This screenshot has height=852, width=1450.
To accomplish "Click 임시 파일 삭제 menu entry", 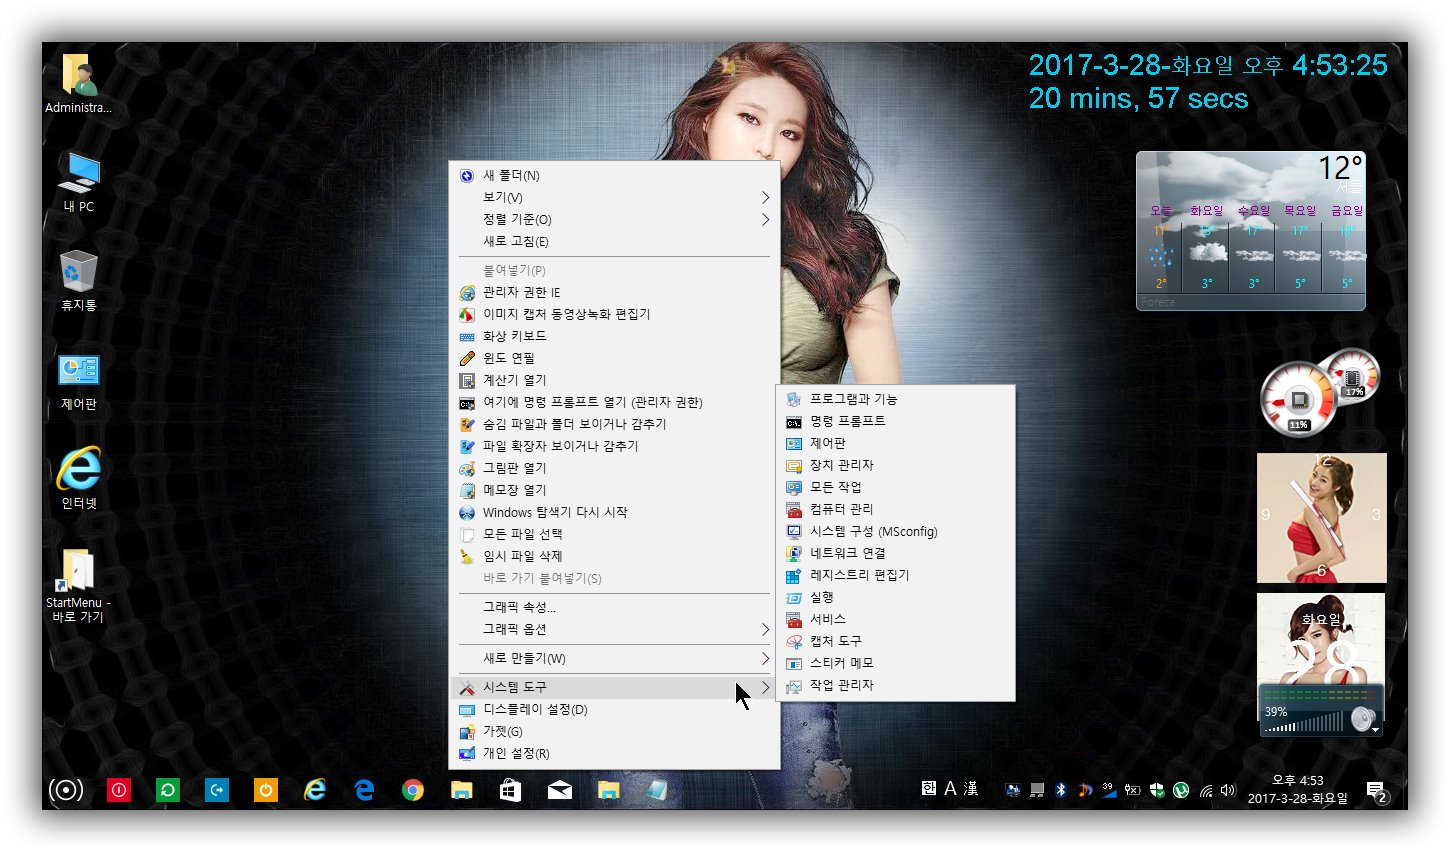I will (x=614, y=556).
